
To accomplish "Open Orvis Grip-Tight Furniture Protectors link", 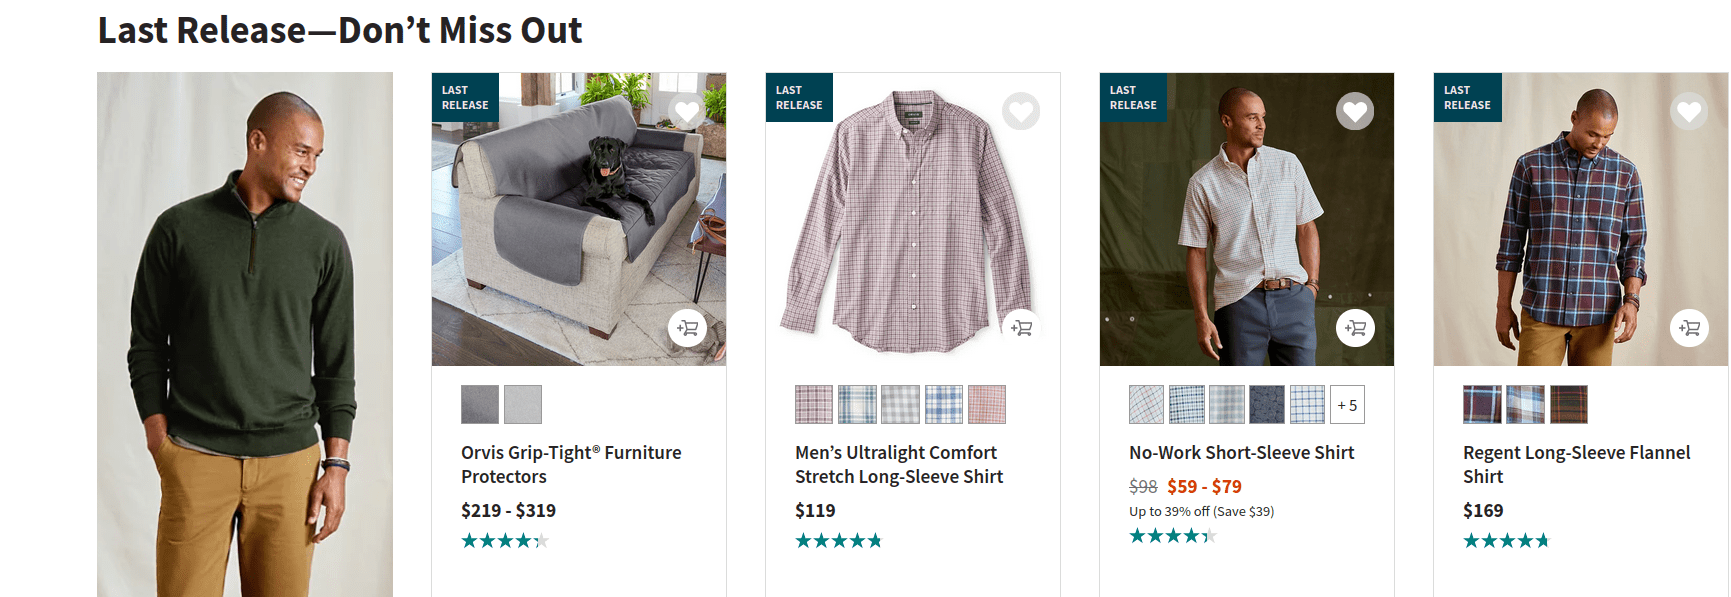I will pos(570,465).
